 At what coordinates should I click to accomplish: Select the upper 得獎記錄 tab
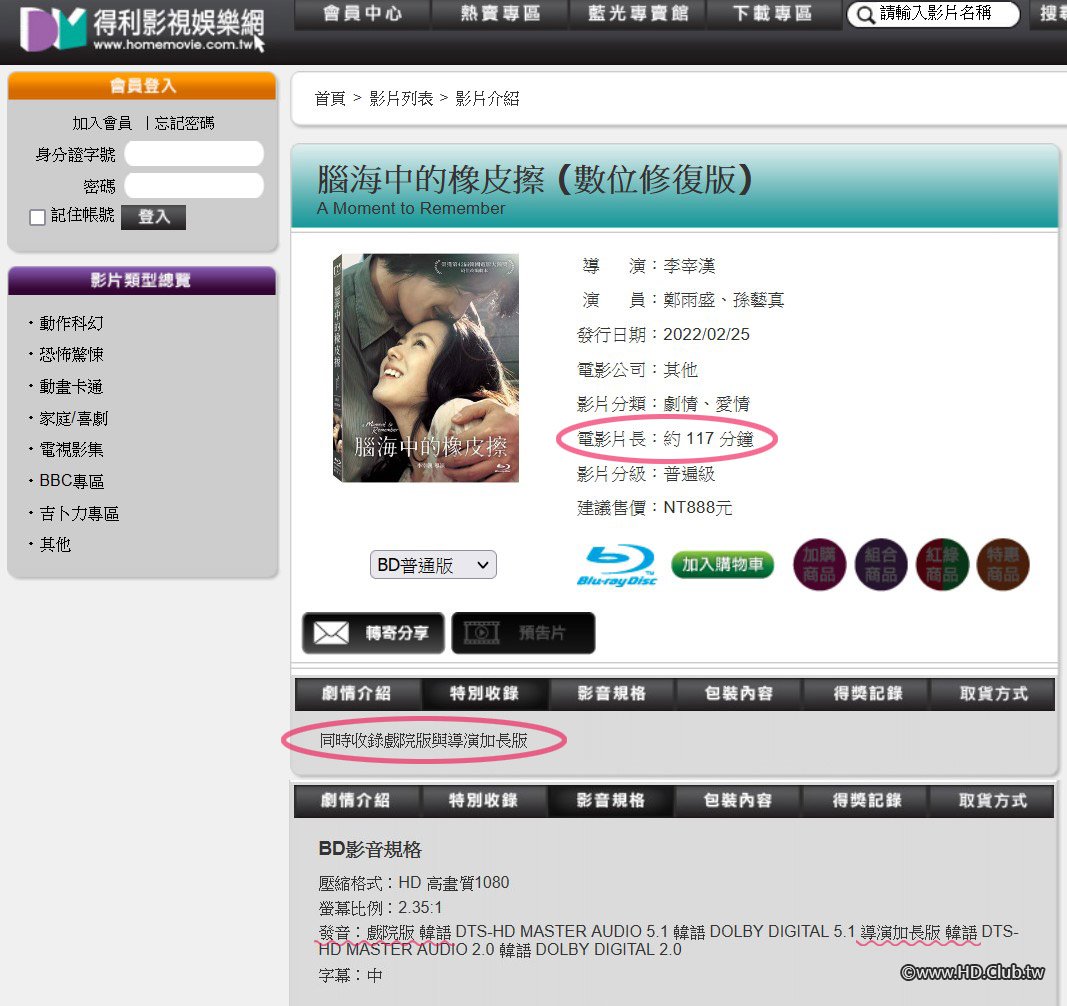coord(868,694)
